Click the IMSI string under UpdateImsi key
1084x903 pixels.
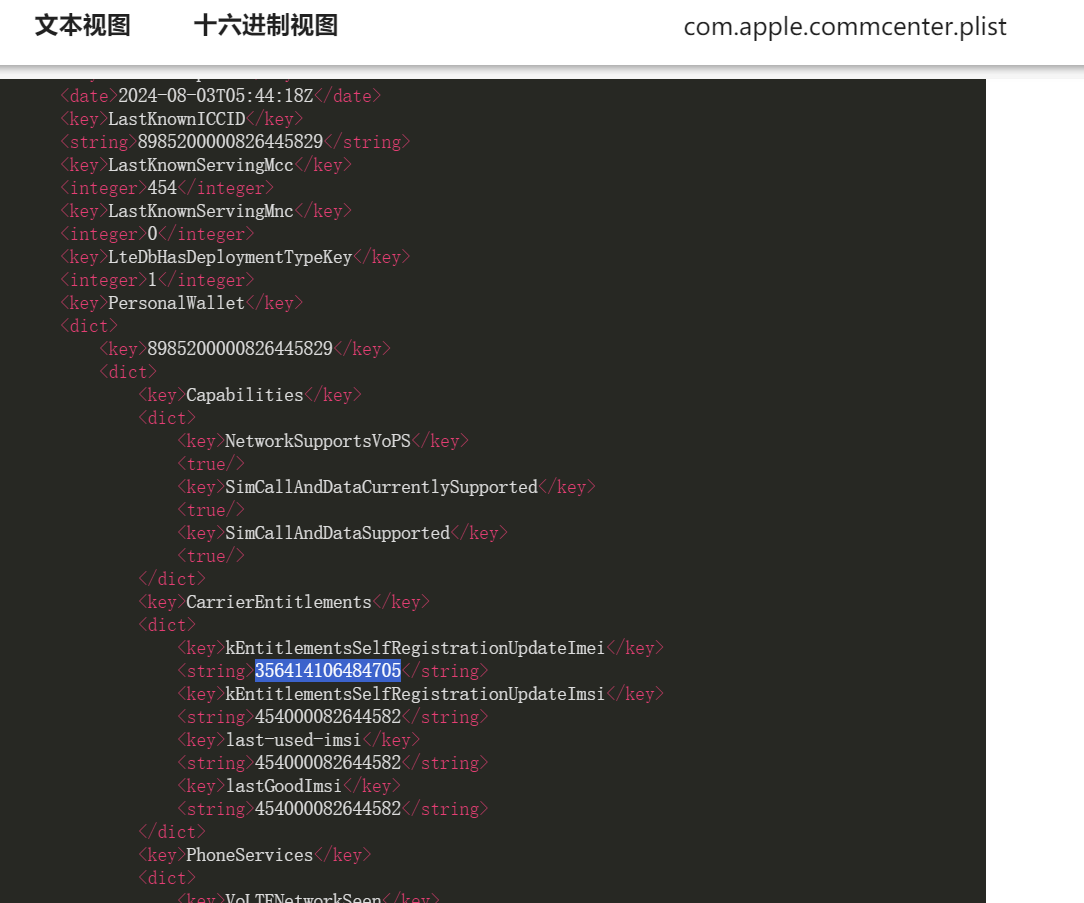pos(328,717)
